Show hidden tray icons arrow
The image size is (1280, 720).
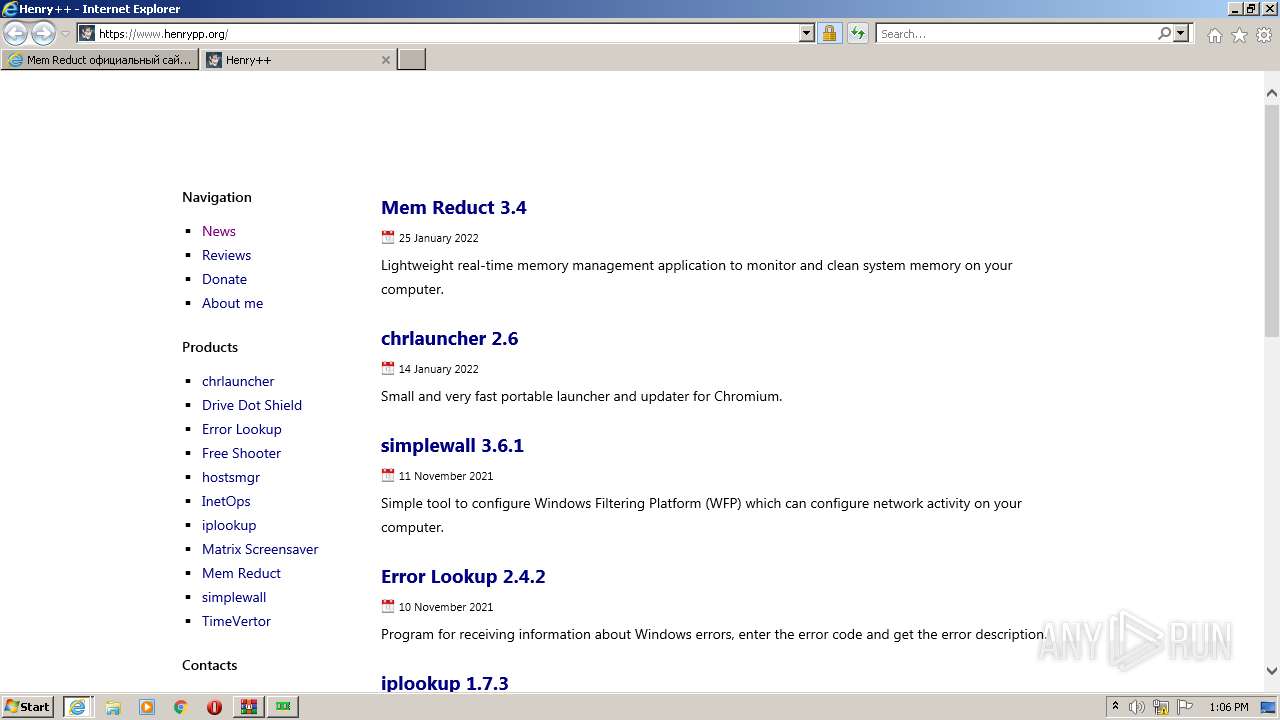[x=1115, y=707]
